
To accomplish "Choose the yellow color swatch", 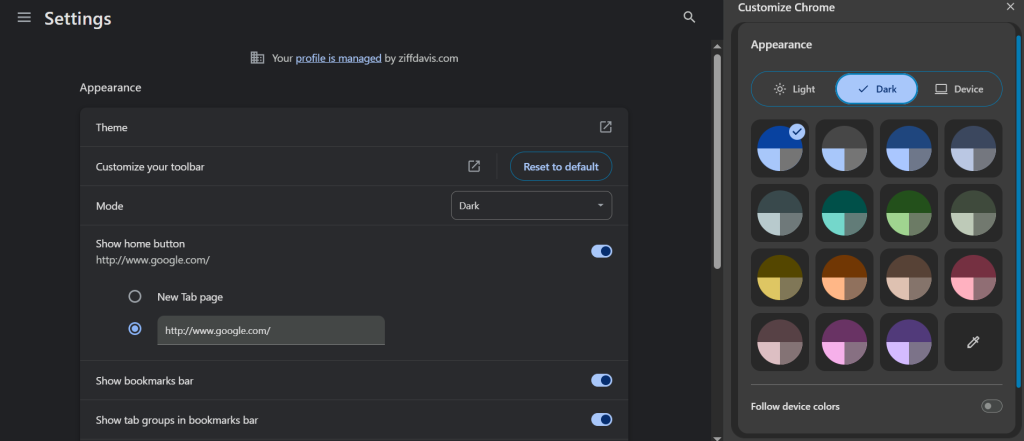I will (780, 278).
